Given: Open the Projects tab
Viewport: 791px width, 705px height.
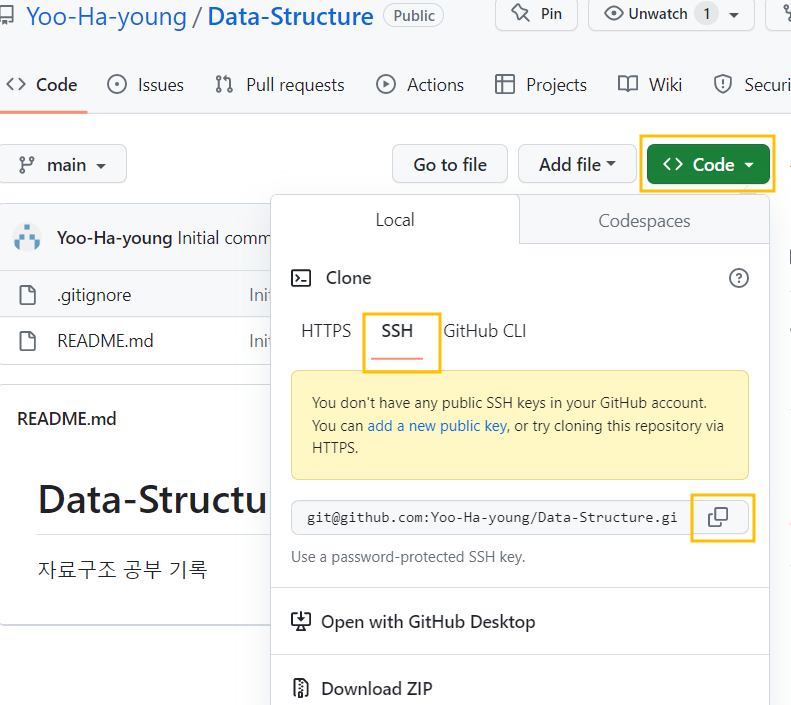Looking at the screenshot, I should [541, 85].
